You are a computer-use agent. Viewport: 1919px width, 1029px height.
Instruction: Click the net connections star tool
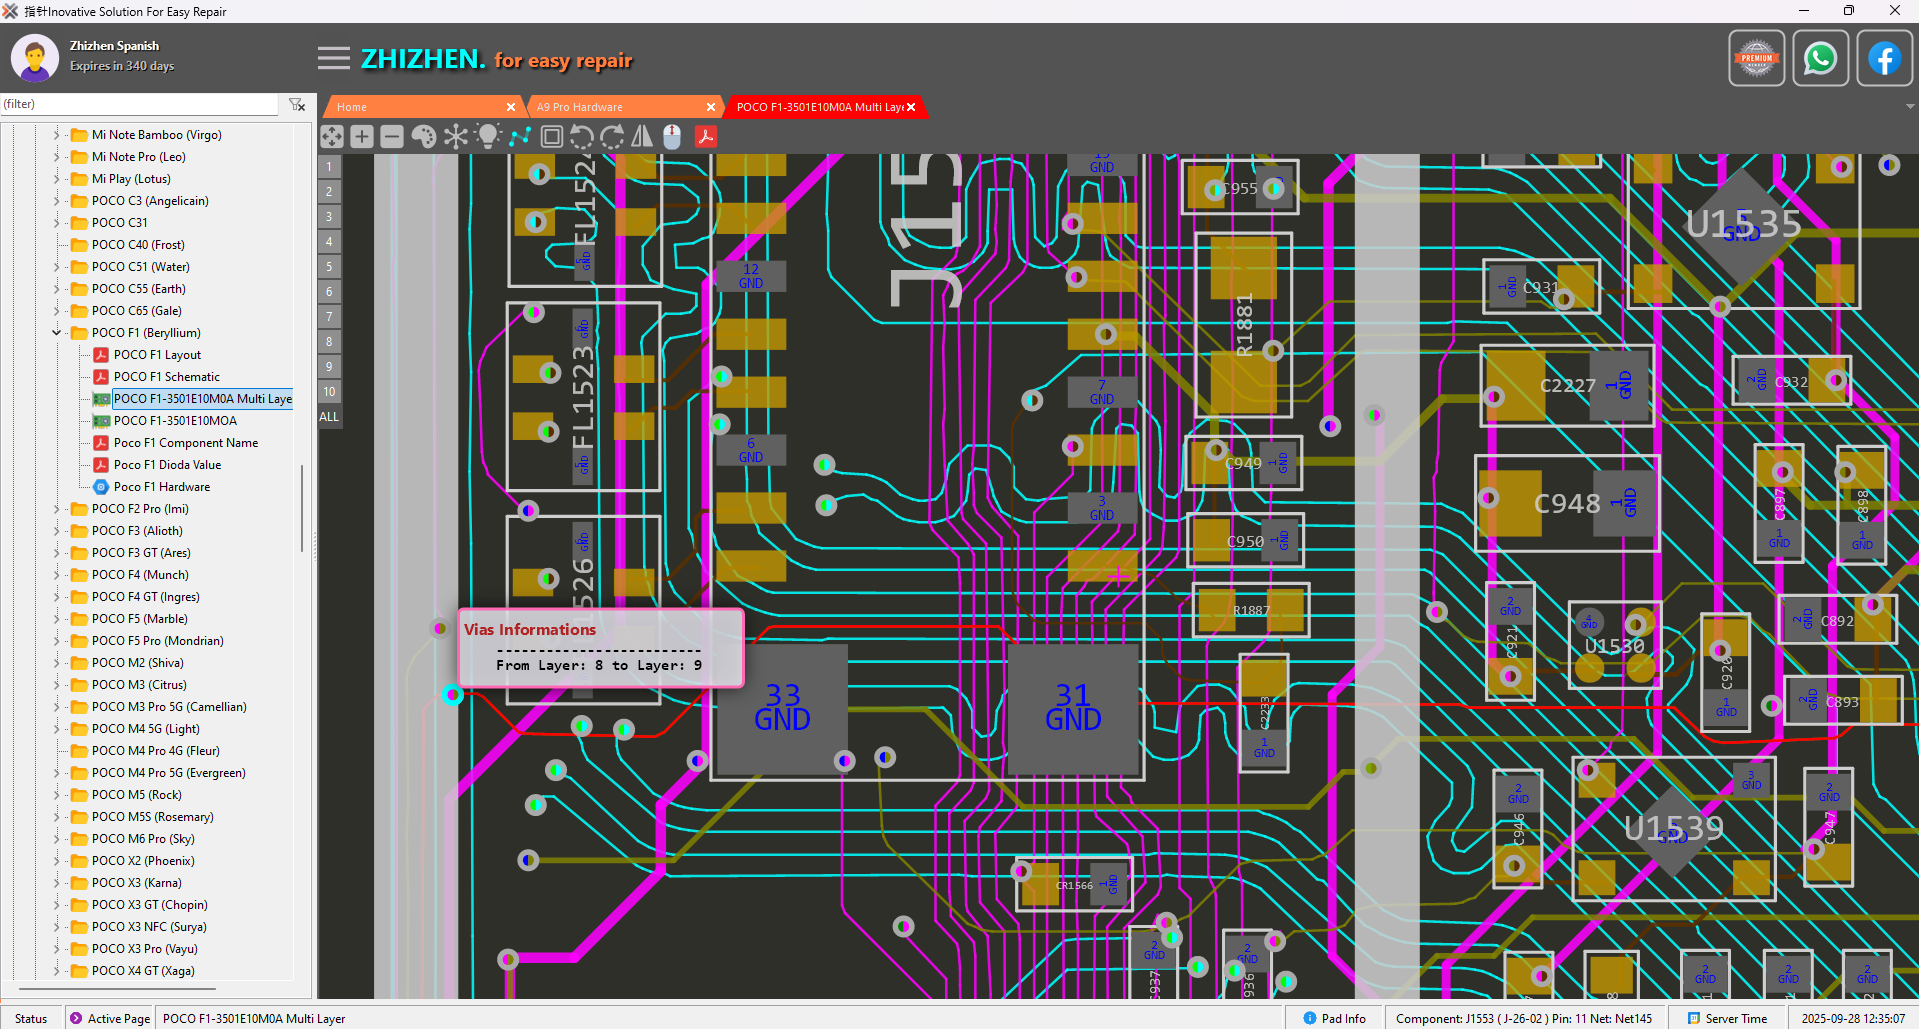tap(456, 136)
